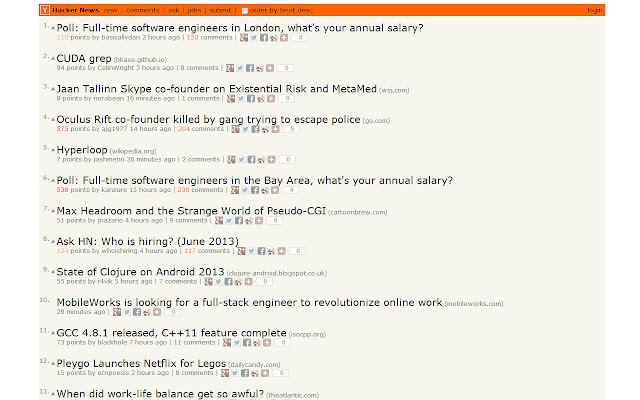The image size is (640, 400).
Task: Click the wsj.com domain label
Action: tap(394, 90)
